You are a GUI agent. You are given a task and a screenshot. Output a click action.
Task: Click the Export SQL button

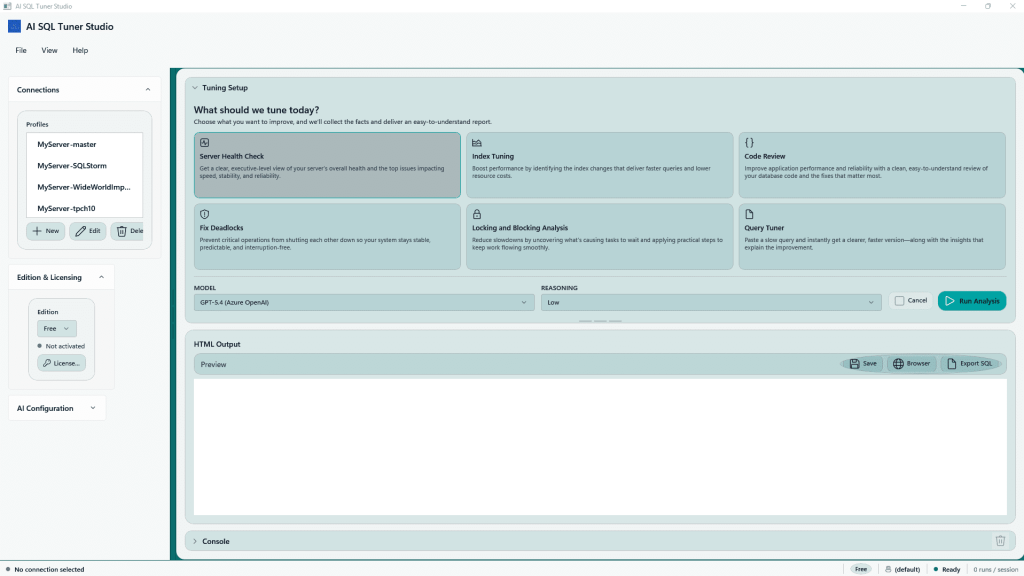(970, 364)
